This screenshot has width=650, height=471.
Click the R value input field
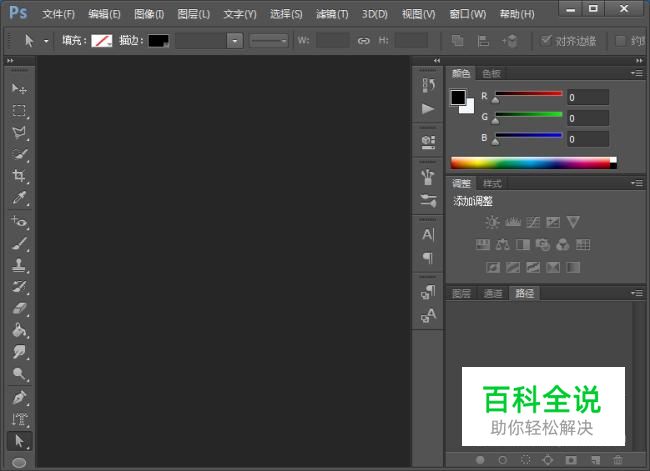coord(588,97)
